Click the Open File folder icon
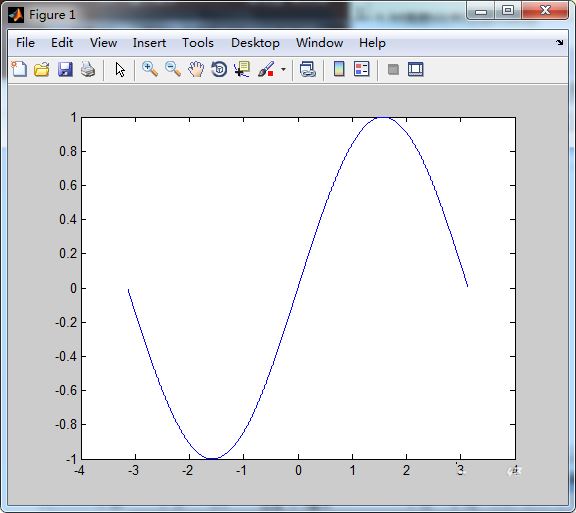 42,69
